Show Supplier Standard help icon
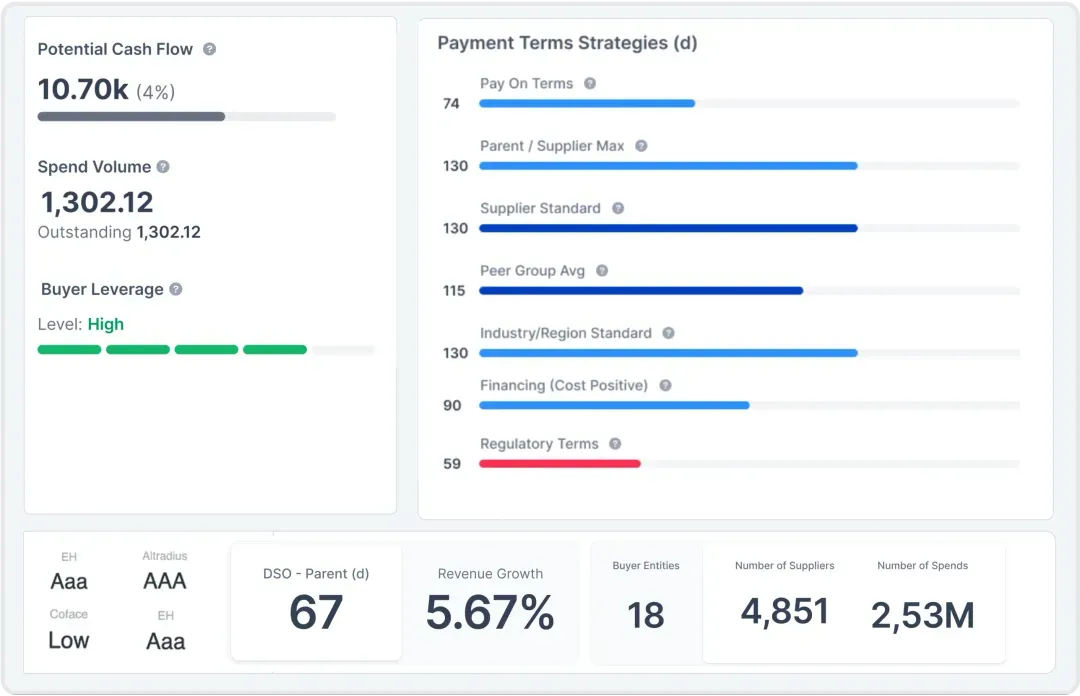Image resolution: width=1080 pixels, height=696 pixels. click(x=618, y=208)
